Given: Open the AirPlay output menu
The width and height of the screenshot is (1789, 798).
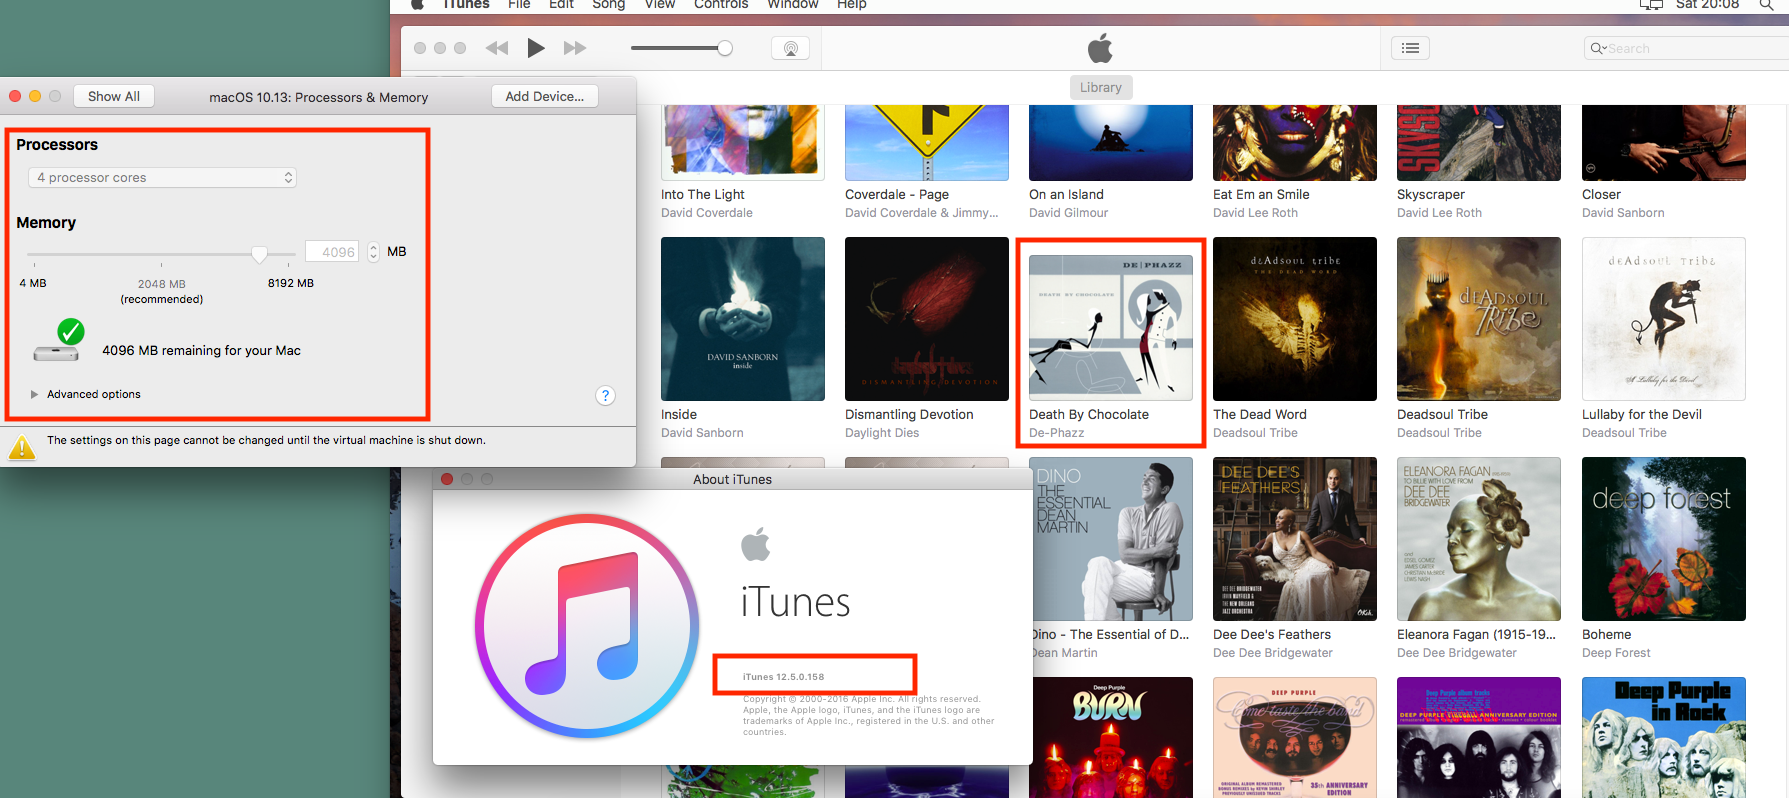Looking at the screenshot, I should coord(790,48).
